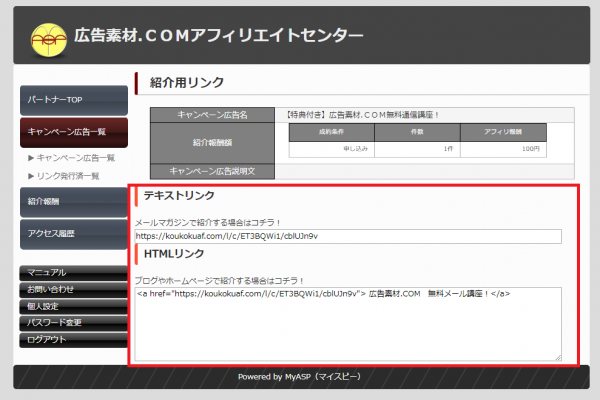Click inside the HTML link code textarea
This screenshot has height=400, width=600.
pos(348,324)
